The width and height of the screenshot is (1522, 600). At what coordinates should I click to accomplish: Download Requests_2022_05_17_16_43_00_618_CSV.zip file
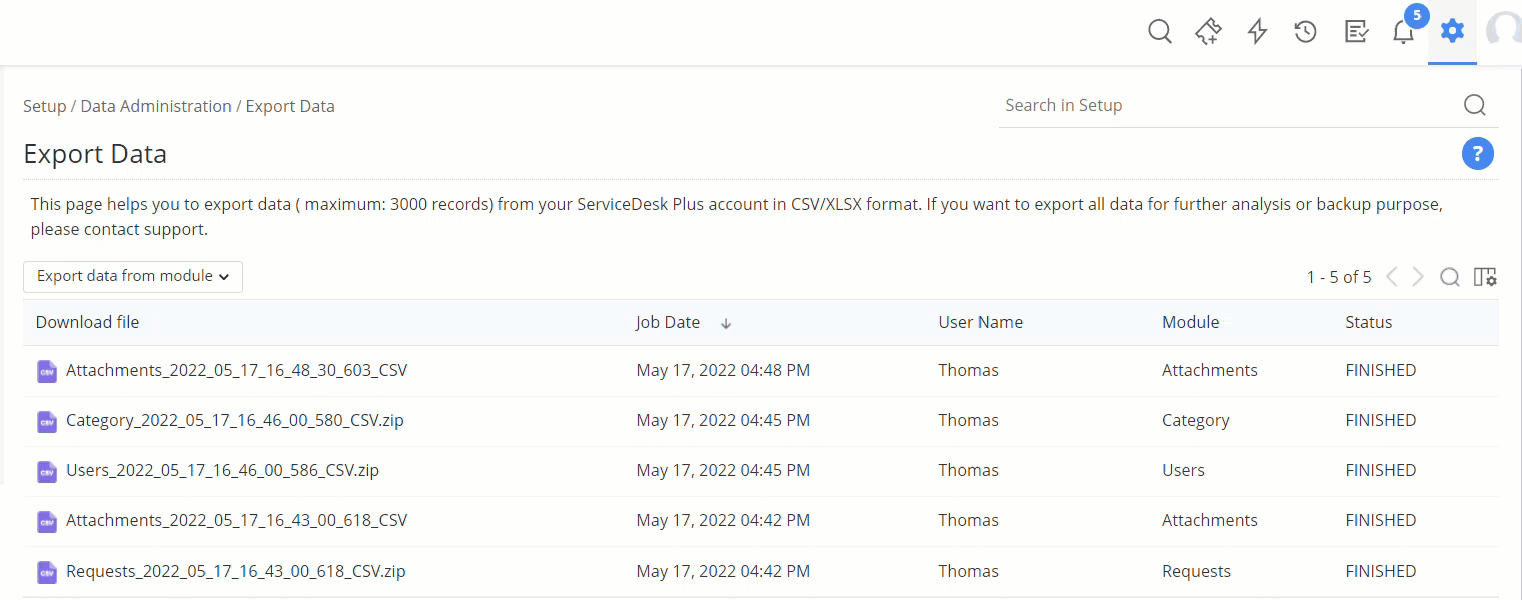pos(235,572)
